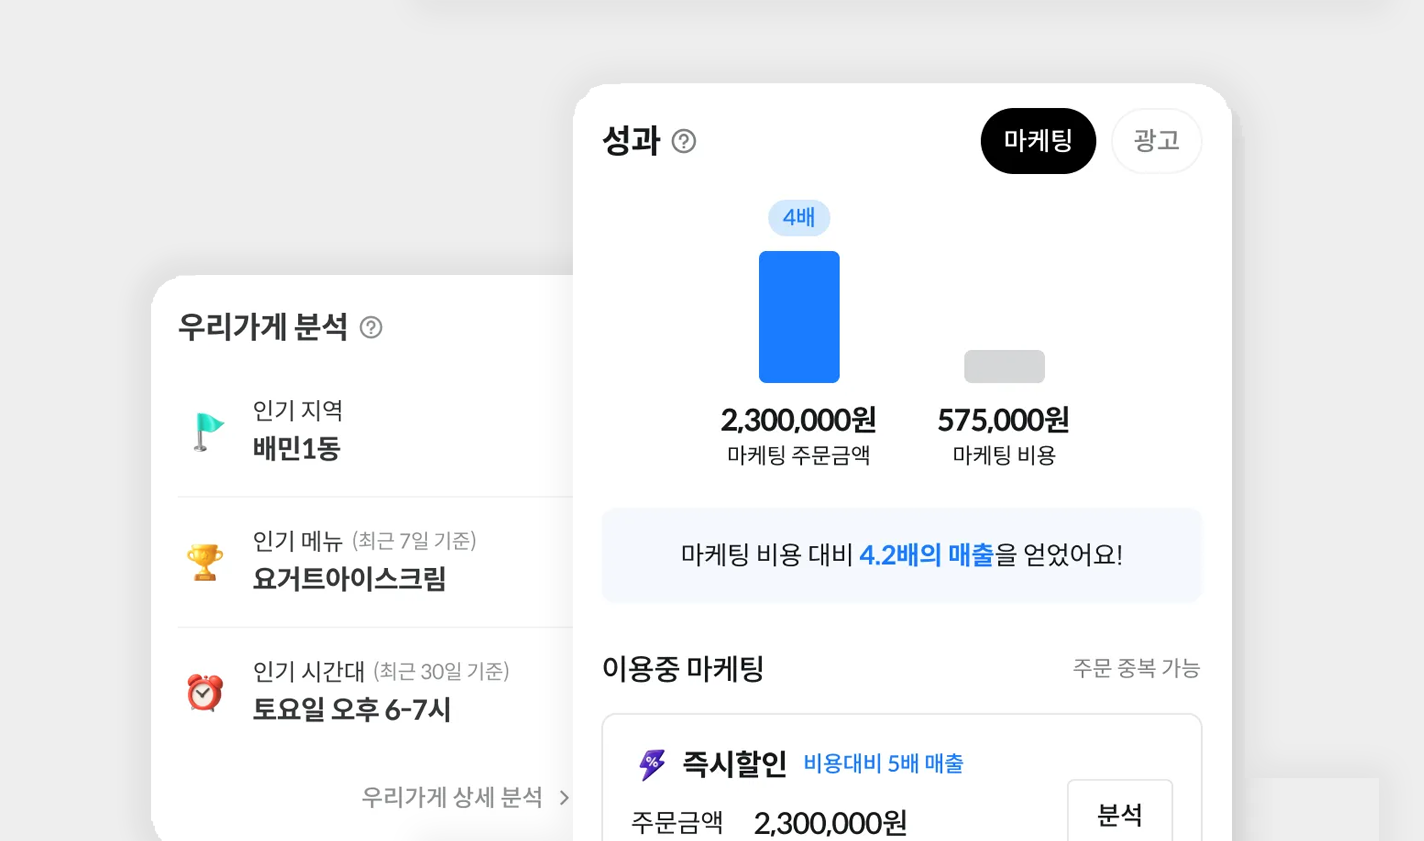Click the blue 마케팅 주문금액 bar
Image resolution: width=1424 pixels, height=841 pixels.
pos(799,317)
